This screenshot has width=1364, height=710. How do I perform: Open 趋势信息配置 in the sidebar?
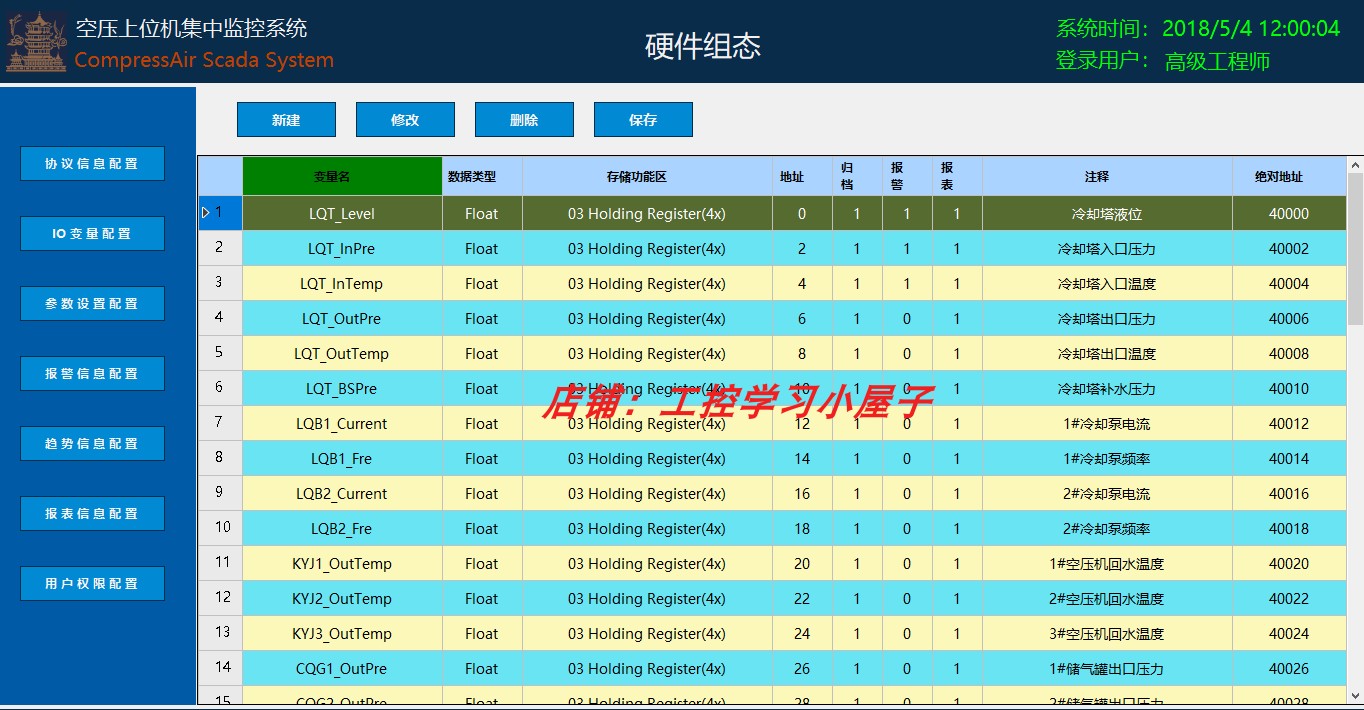point(92,444)
